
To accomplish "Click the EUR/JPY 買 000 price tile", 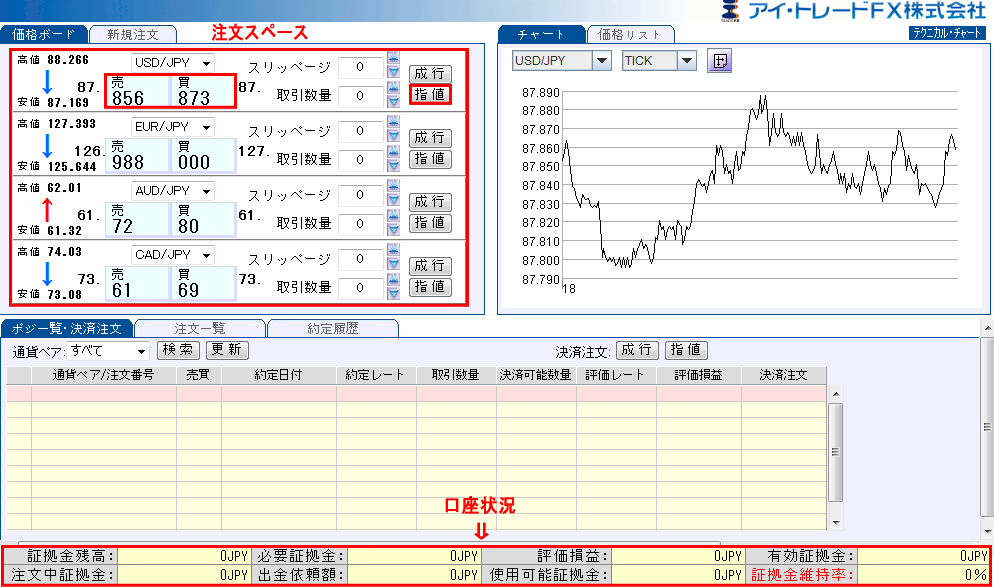I will (x=203, y=155).
